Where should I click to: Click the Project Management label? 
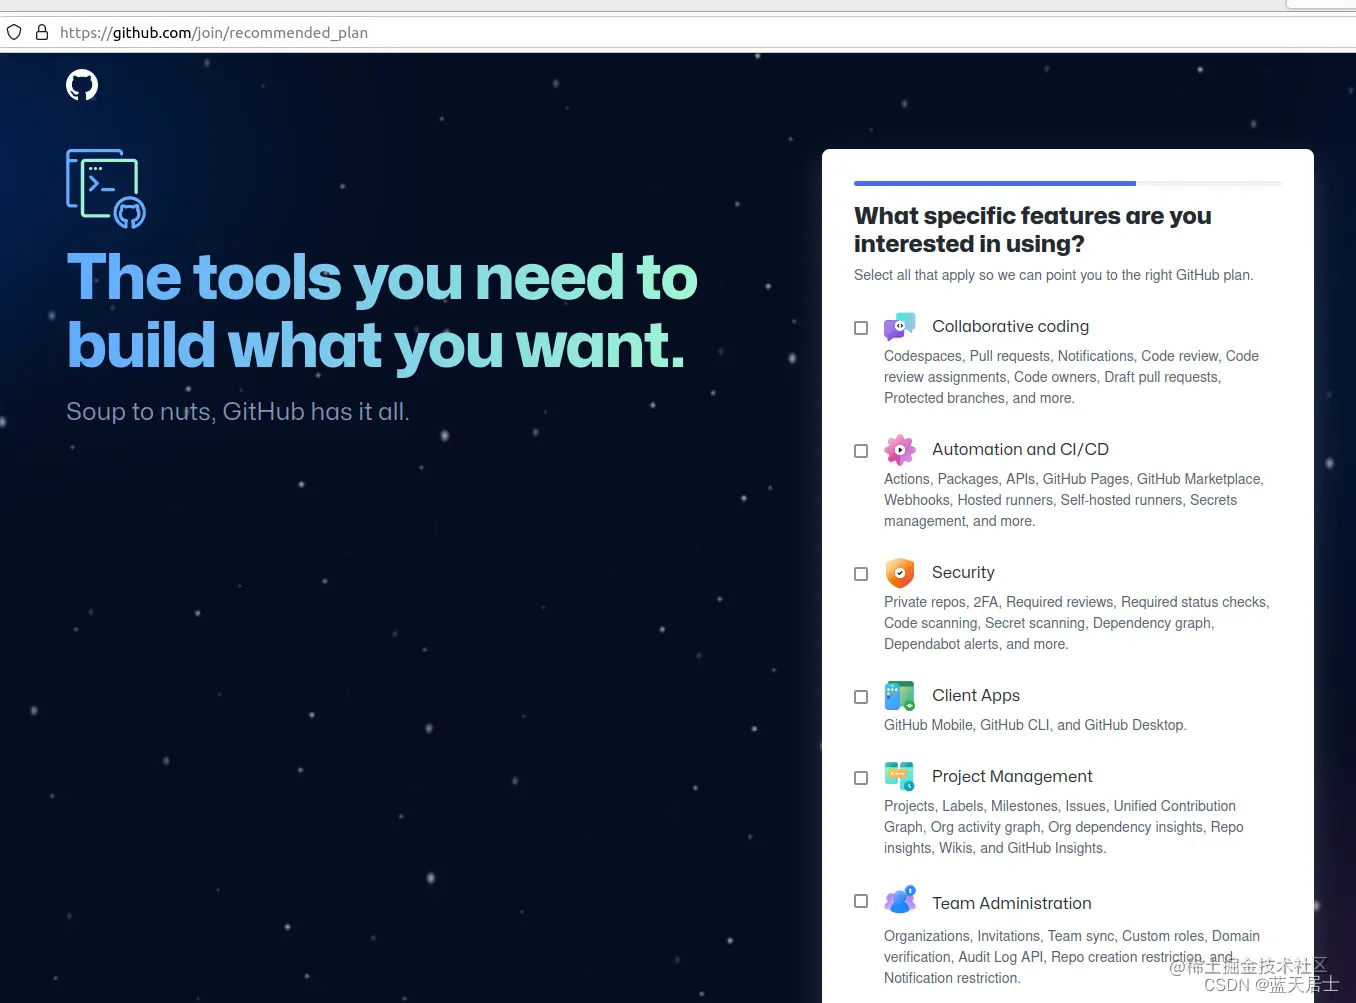[x=1012, y=776]
